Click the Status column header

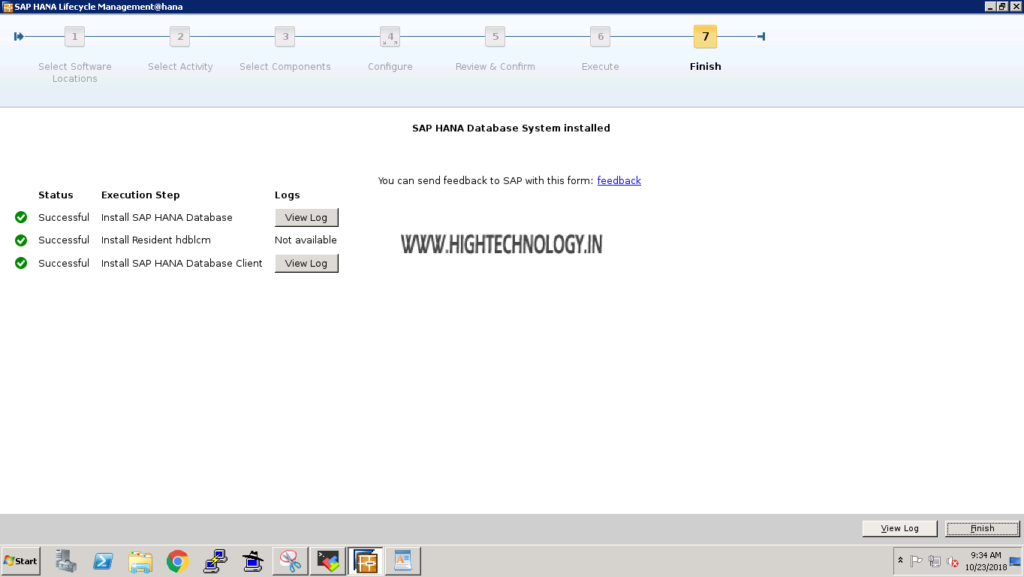tap(56, 195)
